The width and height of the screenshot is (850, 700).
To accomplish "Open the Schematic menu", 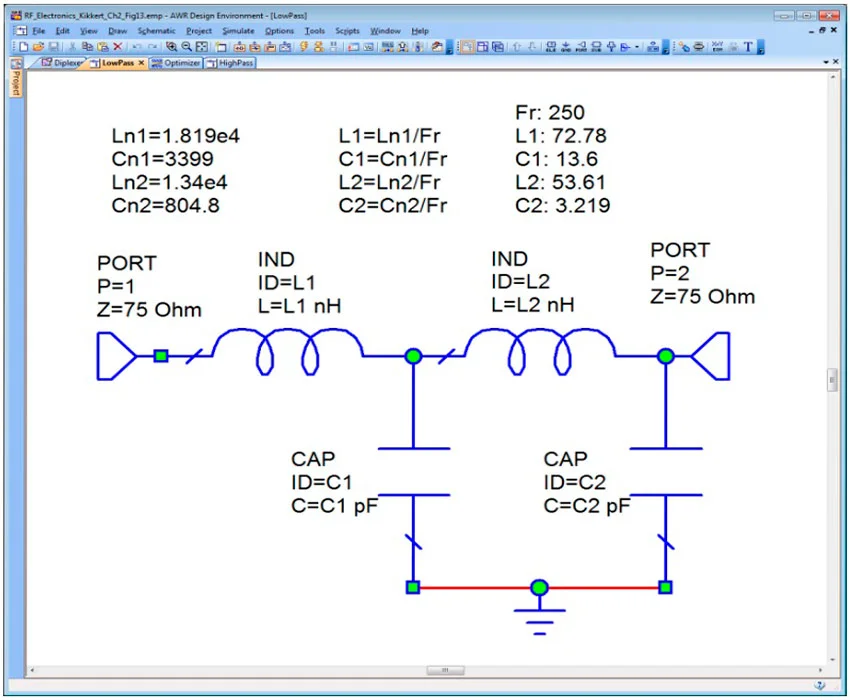I will [156, 31].
